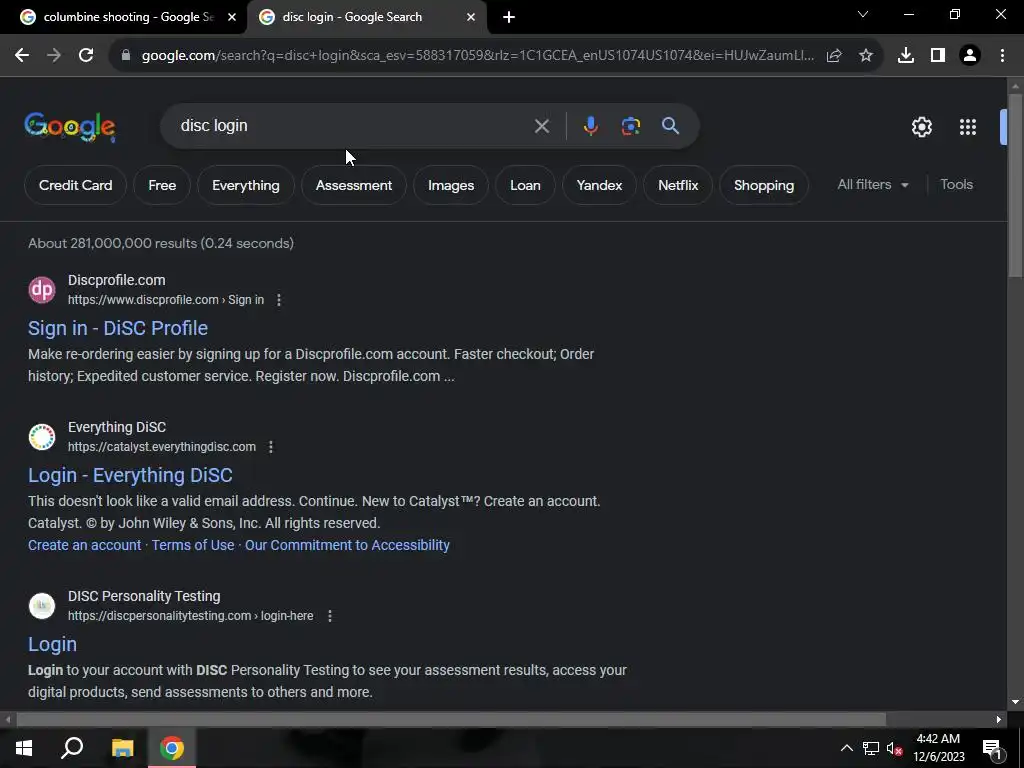The width and height of the screenshot is (1024, 768).
Task: Open the Chrome profile avatar
Action: click(970, 56)
